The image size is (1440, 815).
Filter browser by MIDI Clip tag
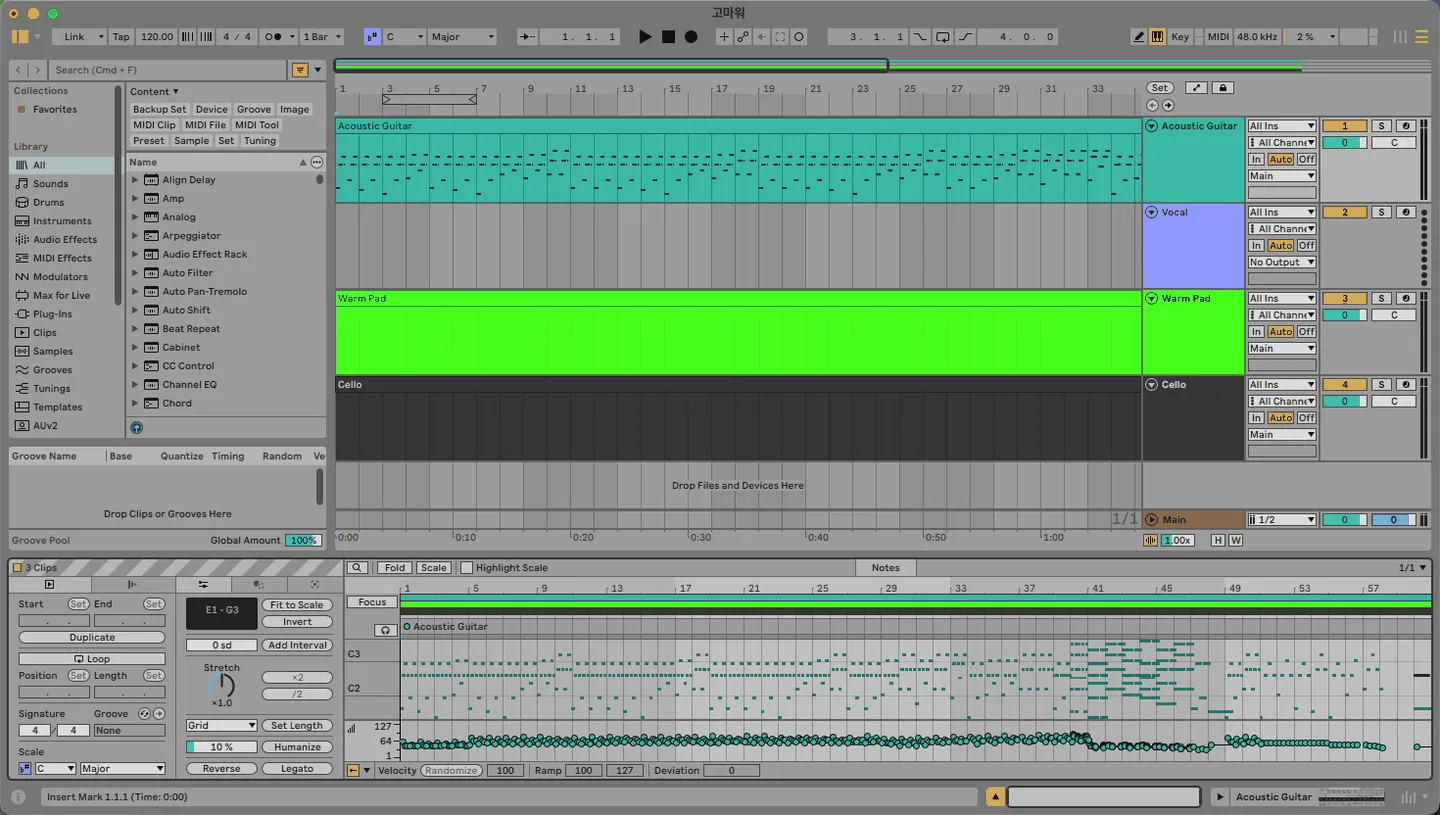tap(154, 125)
